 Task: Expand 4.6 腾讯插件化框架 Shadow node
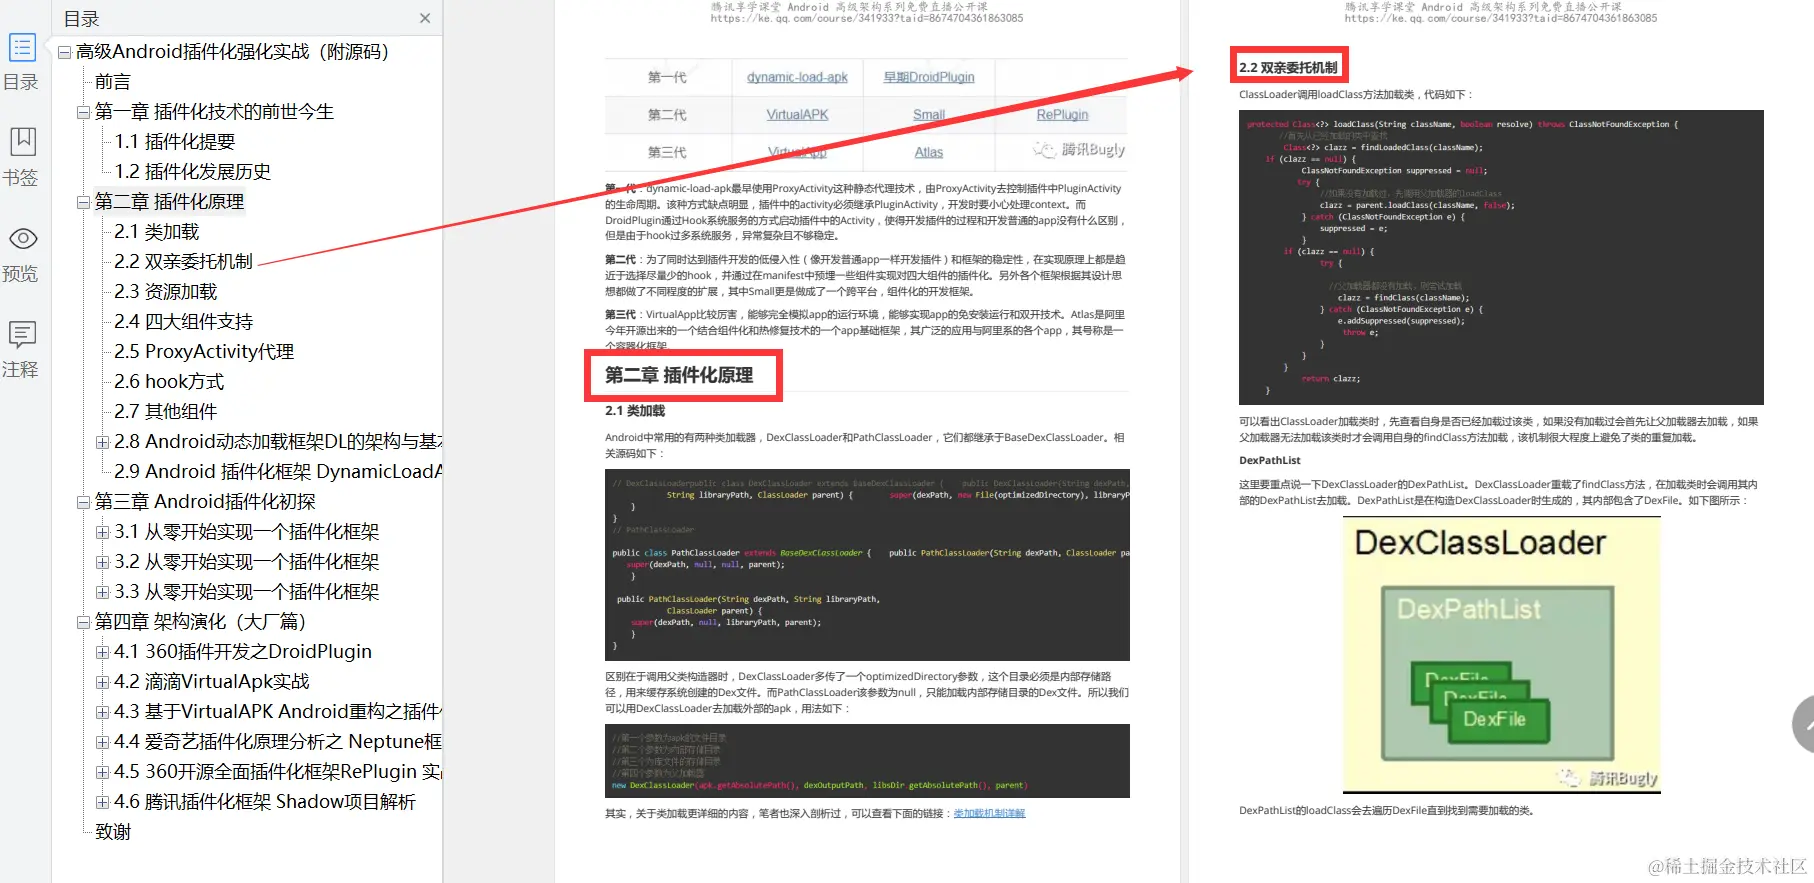pyautogui.click(x=102, y=802)
